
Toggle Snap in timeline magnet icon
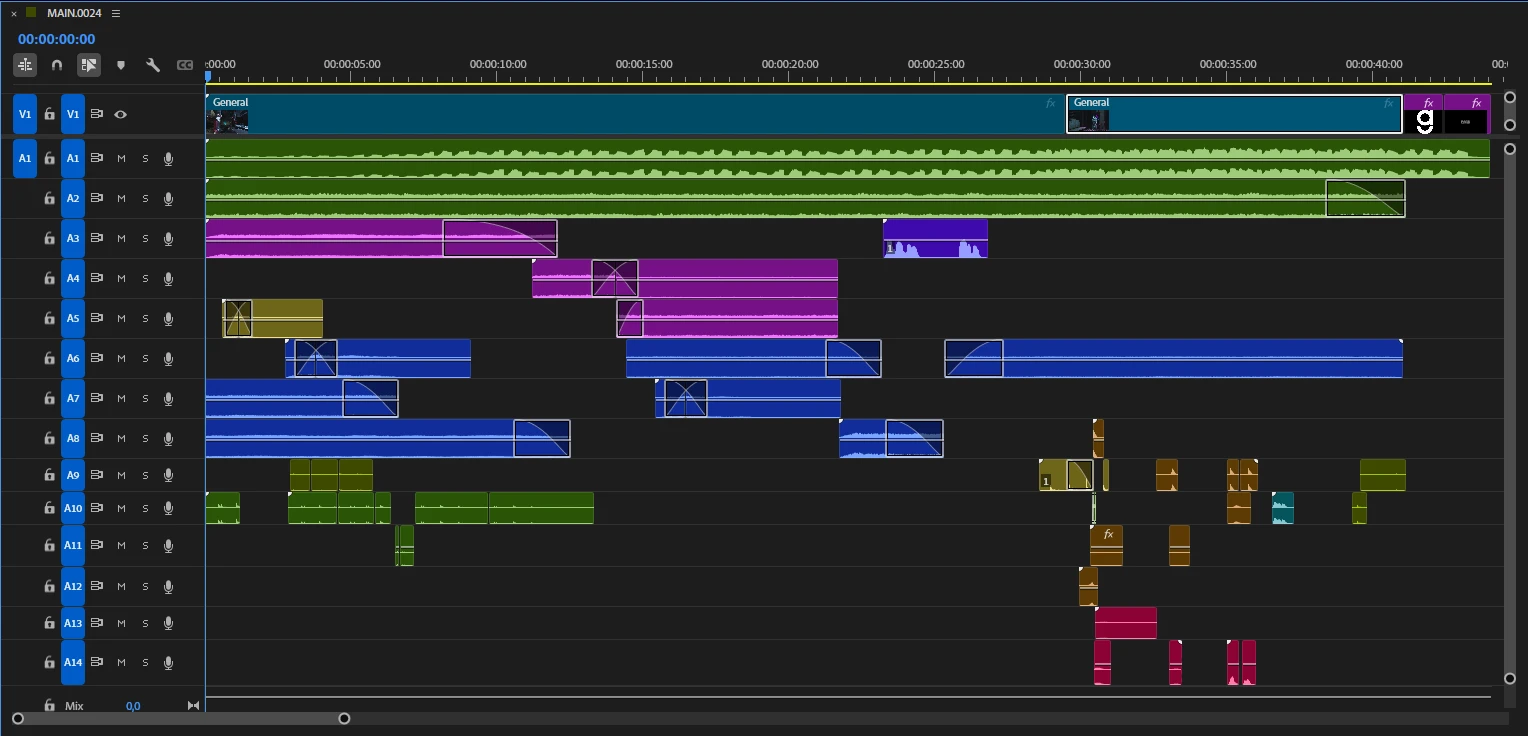pos(57,65)
